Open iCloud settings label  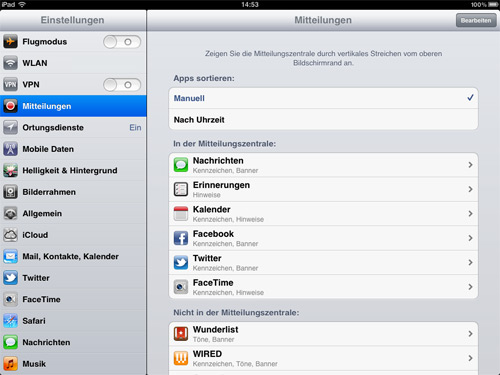[35, 235]
